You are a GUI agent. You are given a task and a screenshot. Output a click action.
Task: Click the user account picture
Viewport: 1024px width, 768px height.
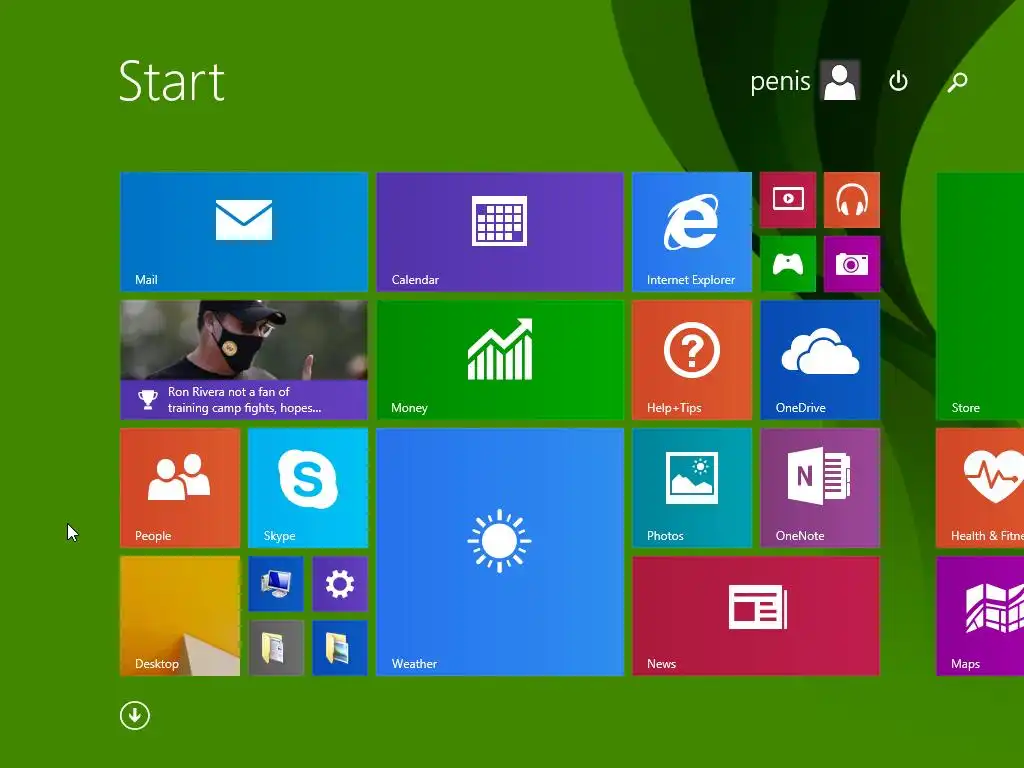point(840,80)
